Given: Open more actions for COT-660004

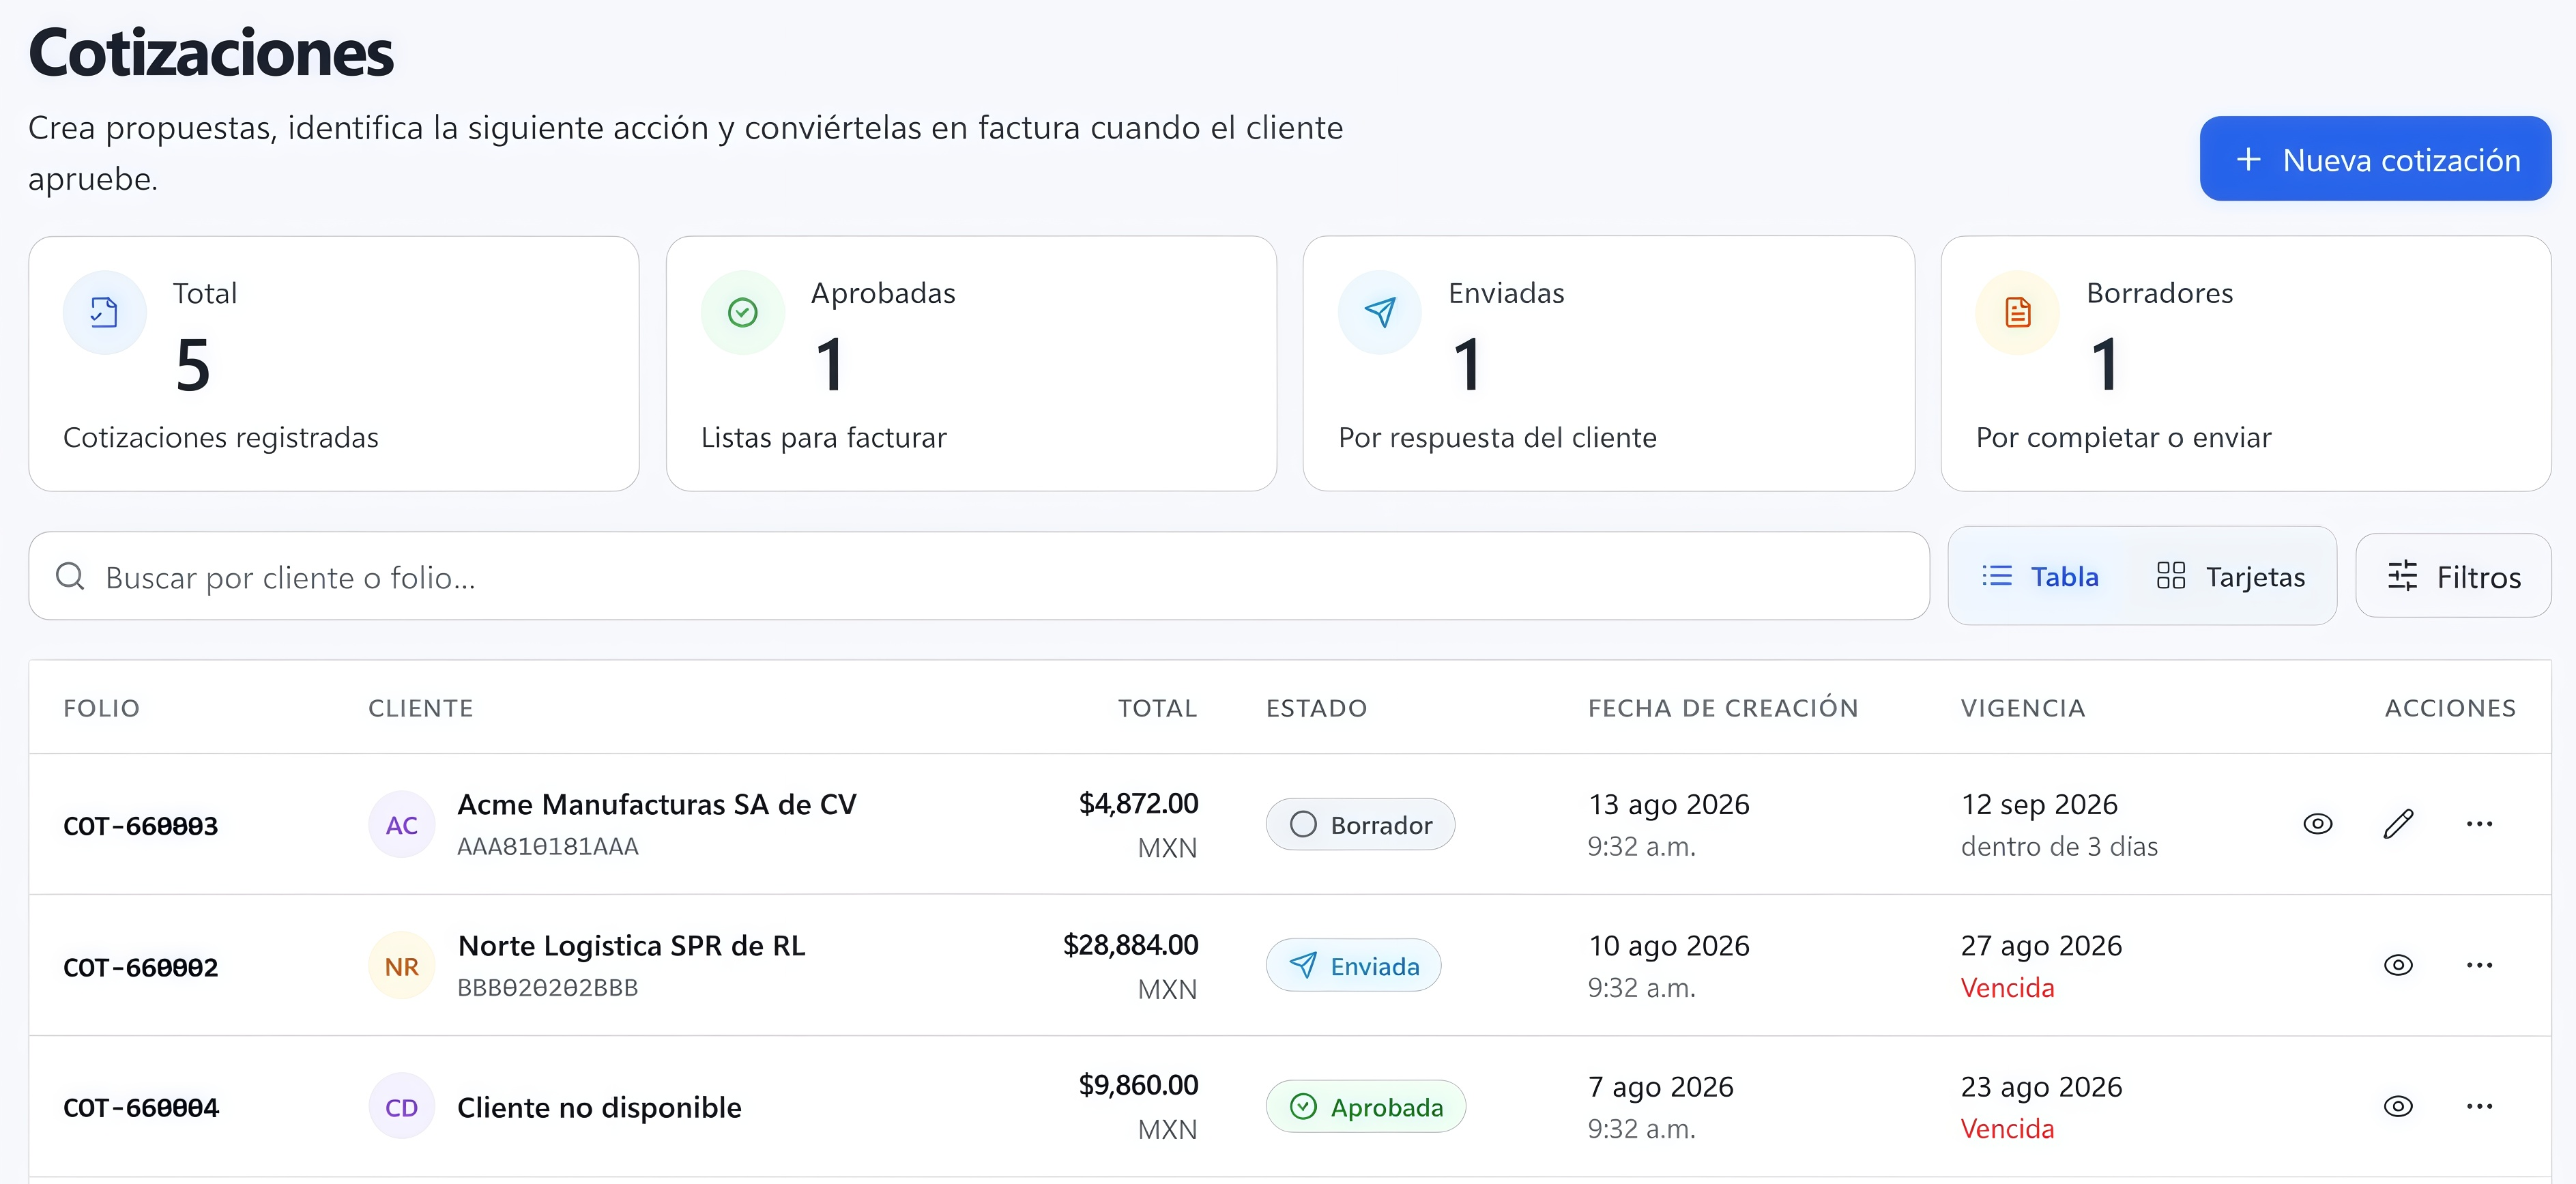Looking at the screenshot, I should pos(2479,1106).
